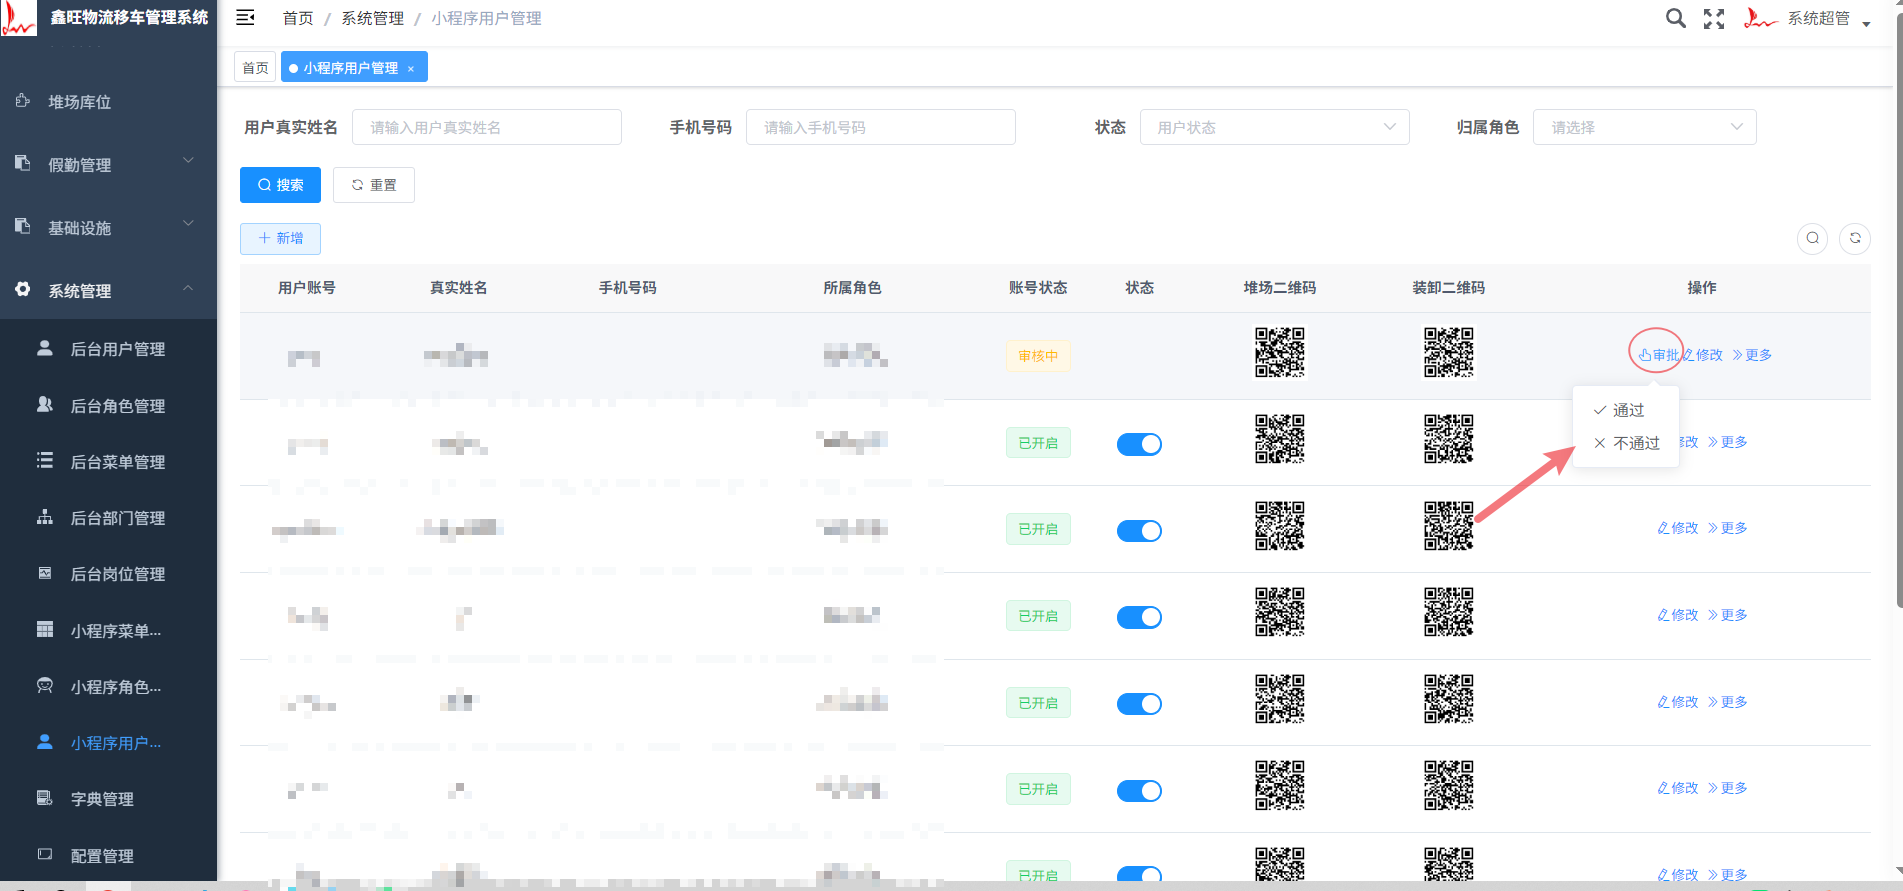
Task: Toggle the status switch in third row
Action: click(x=1139, y=530)
